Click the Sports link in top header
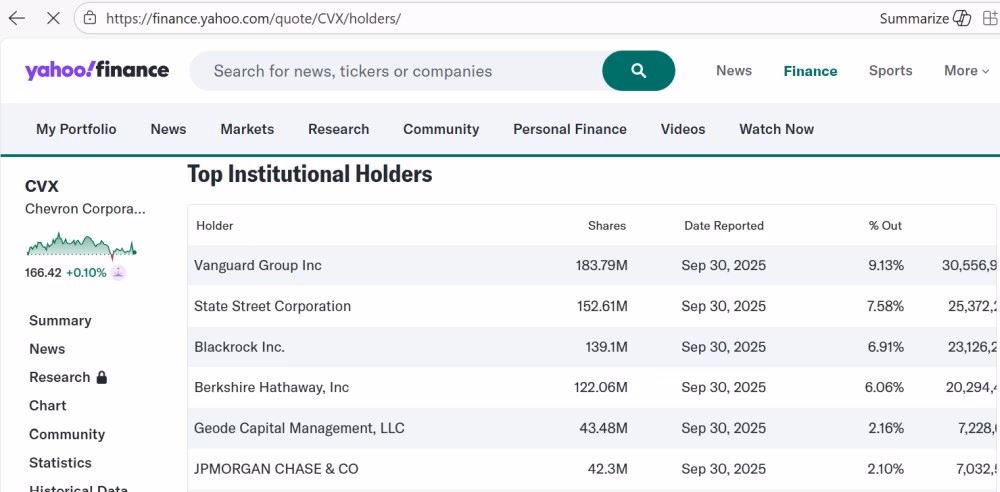This screenshot has width=1000, height=492. pyautogui.click(x=890, y=71)
